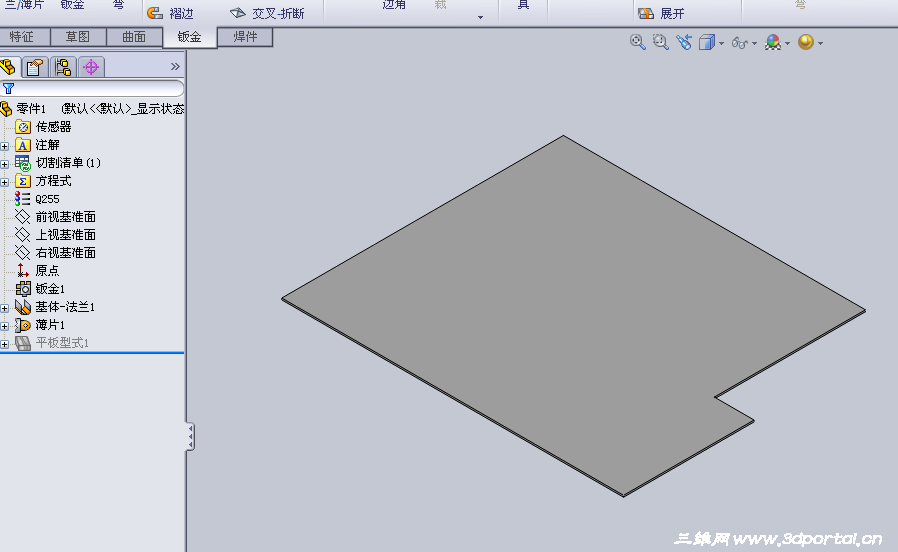The width and height of the screenshot is (898, 552).
Task: Click the tree filter funnel icon
Action: 9,88
